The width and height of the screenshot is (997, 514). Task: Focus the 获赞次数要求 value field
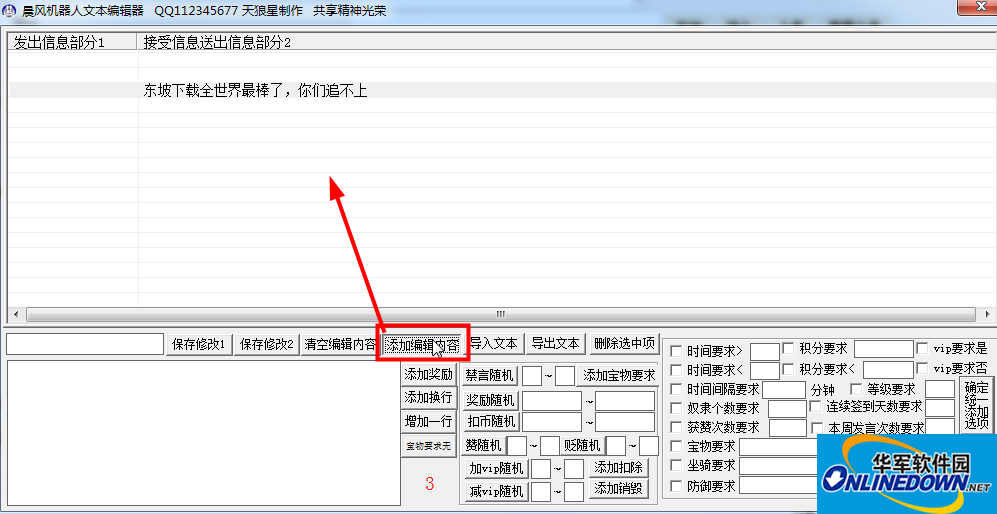[x=787, y=427]
